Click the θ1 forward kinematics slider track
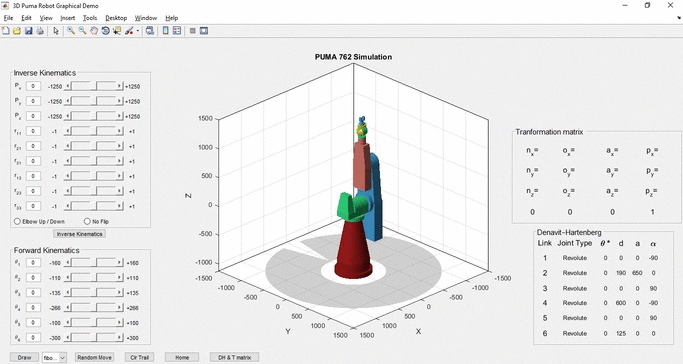 94,263
